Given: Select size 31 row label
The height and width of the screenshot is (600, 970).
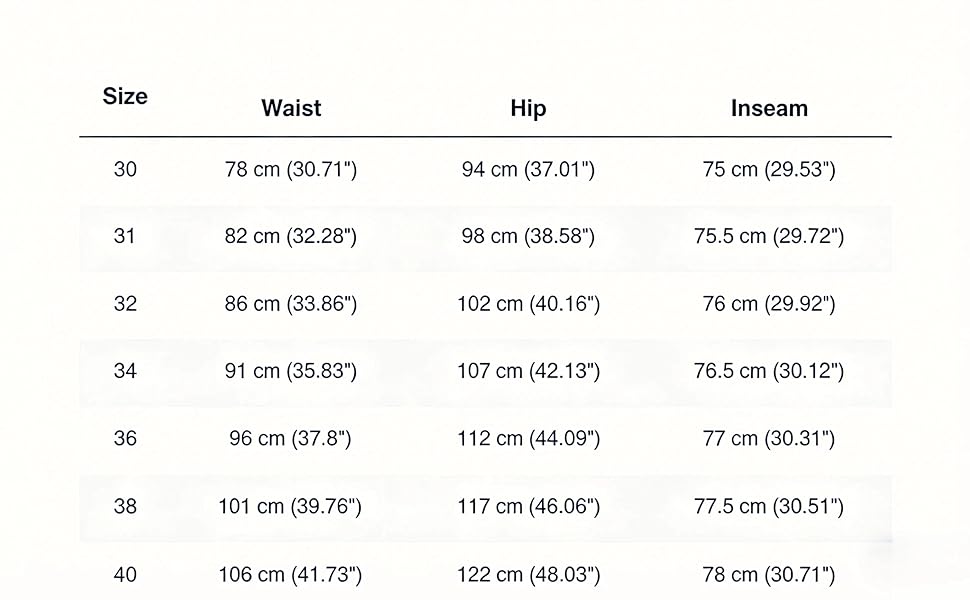Looking at the screenshot, I should 124,236.
